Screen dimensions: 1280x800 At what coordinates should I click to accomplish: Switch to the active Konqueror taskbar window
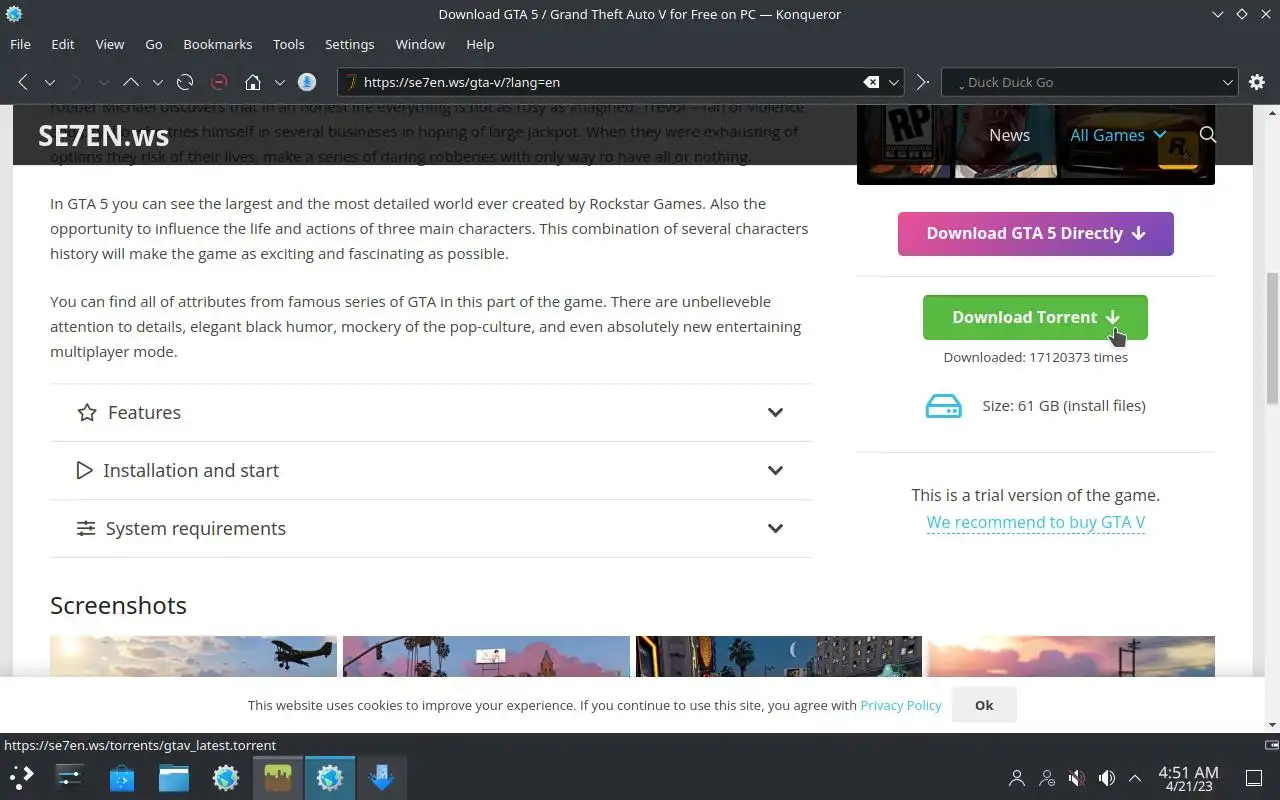pos(330,777)
